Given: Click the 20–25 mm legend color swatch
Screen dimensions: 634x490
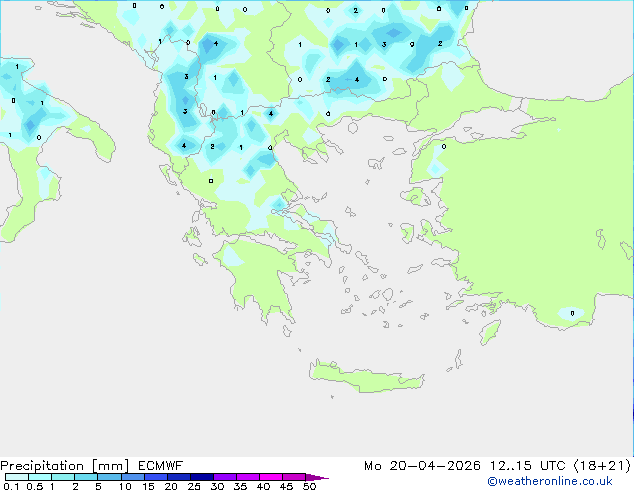Looking at the screenshot, I should click(x=178, y=477).
